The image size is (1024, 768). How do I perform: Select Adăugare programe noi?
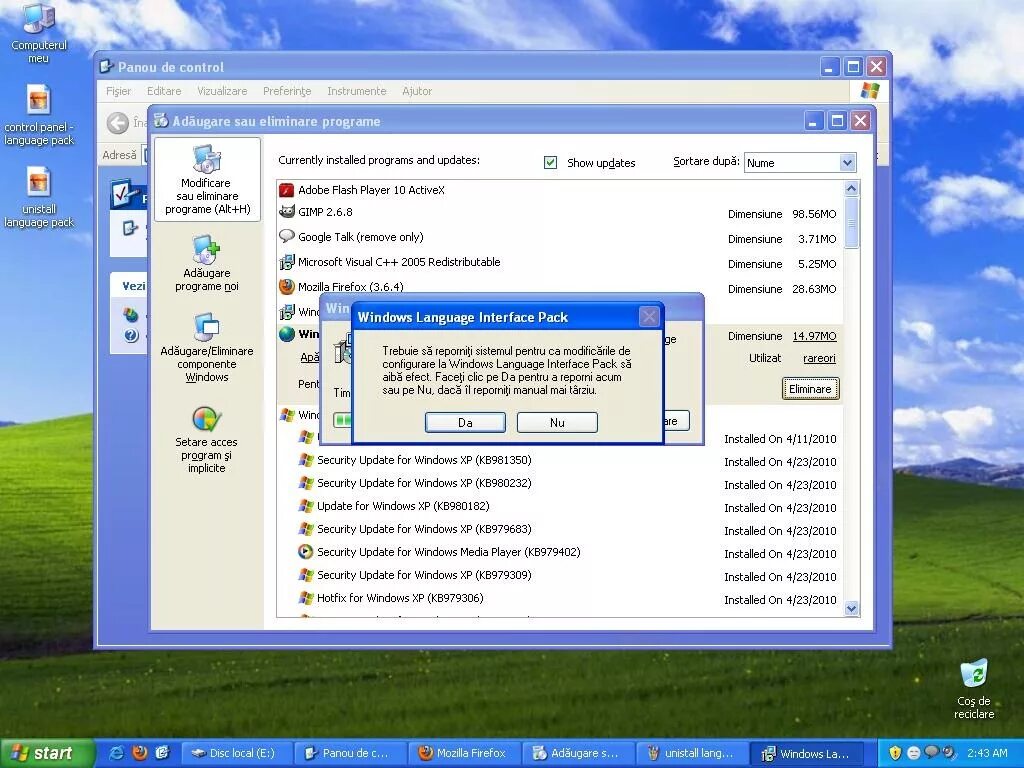207,264
